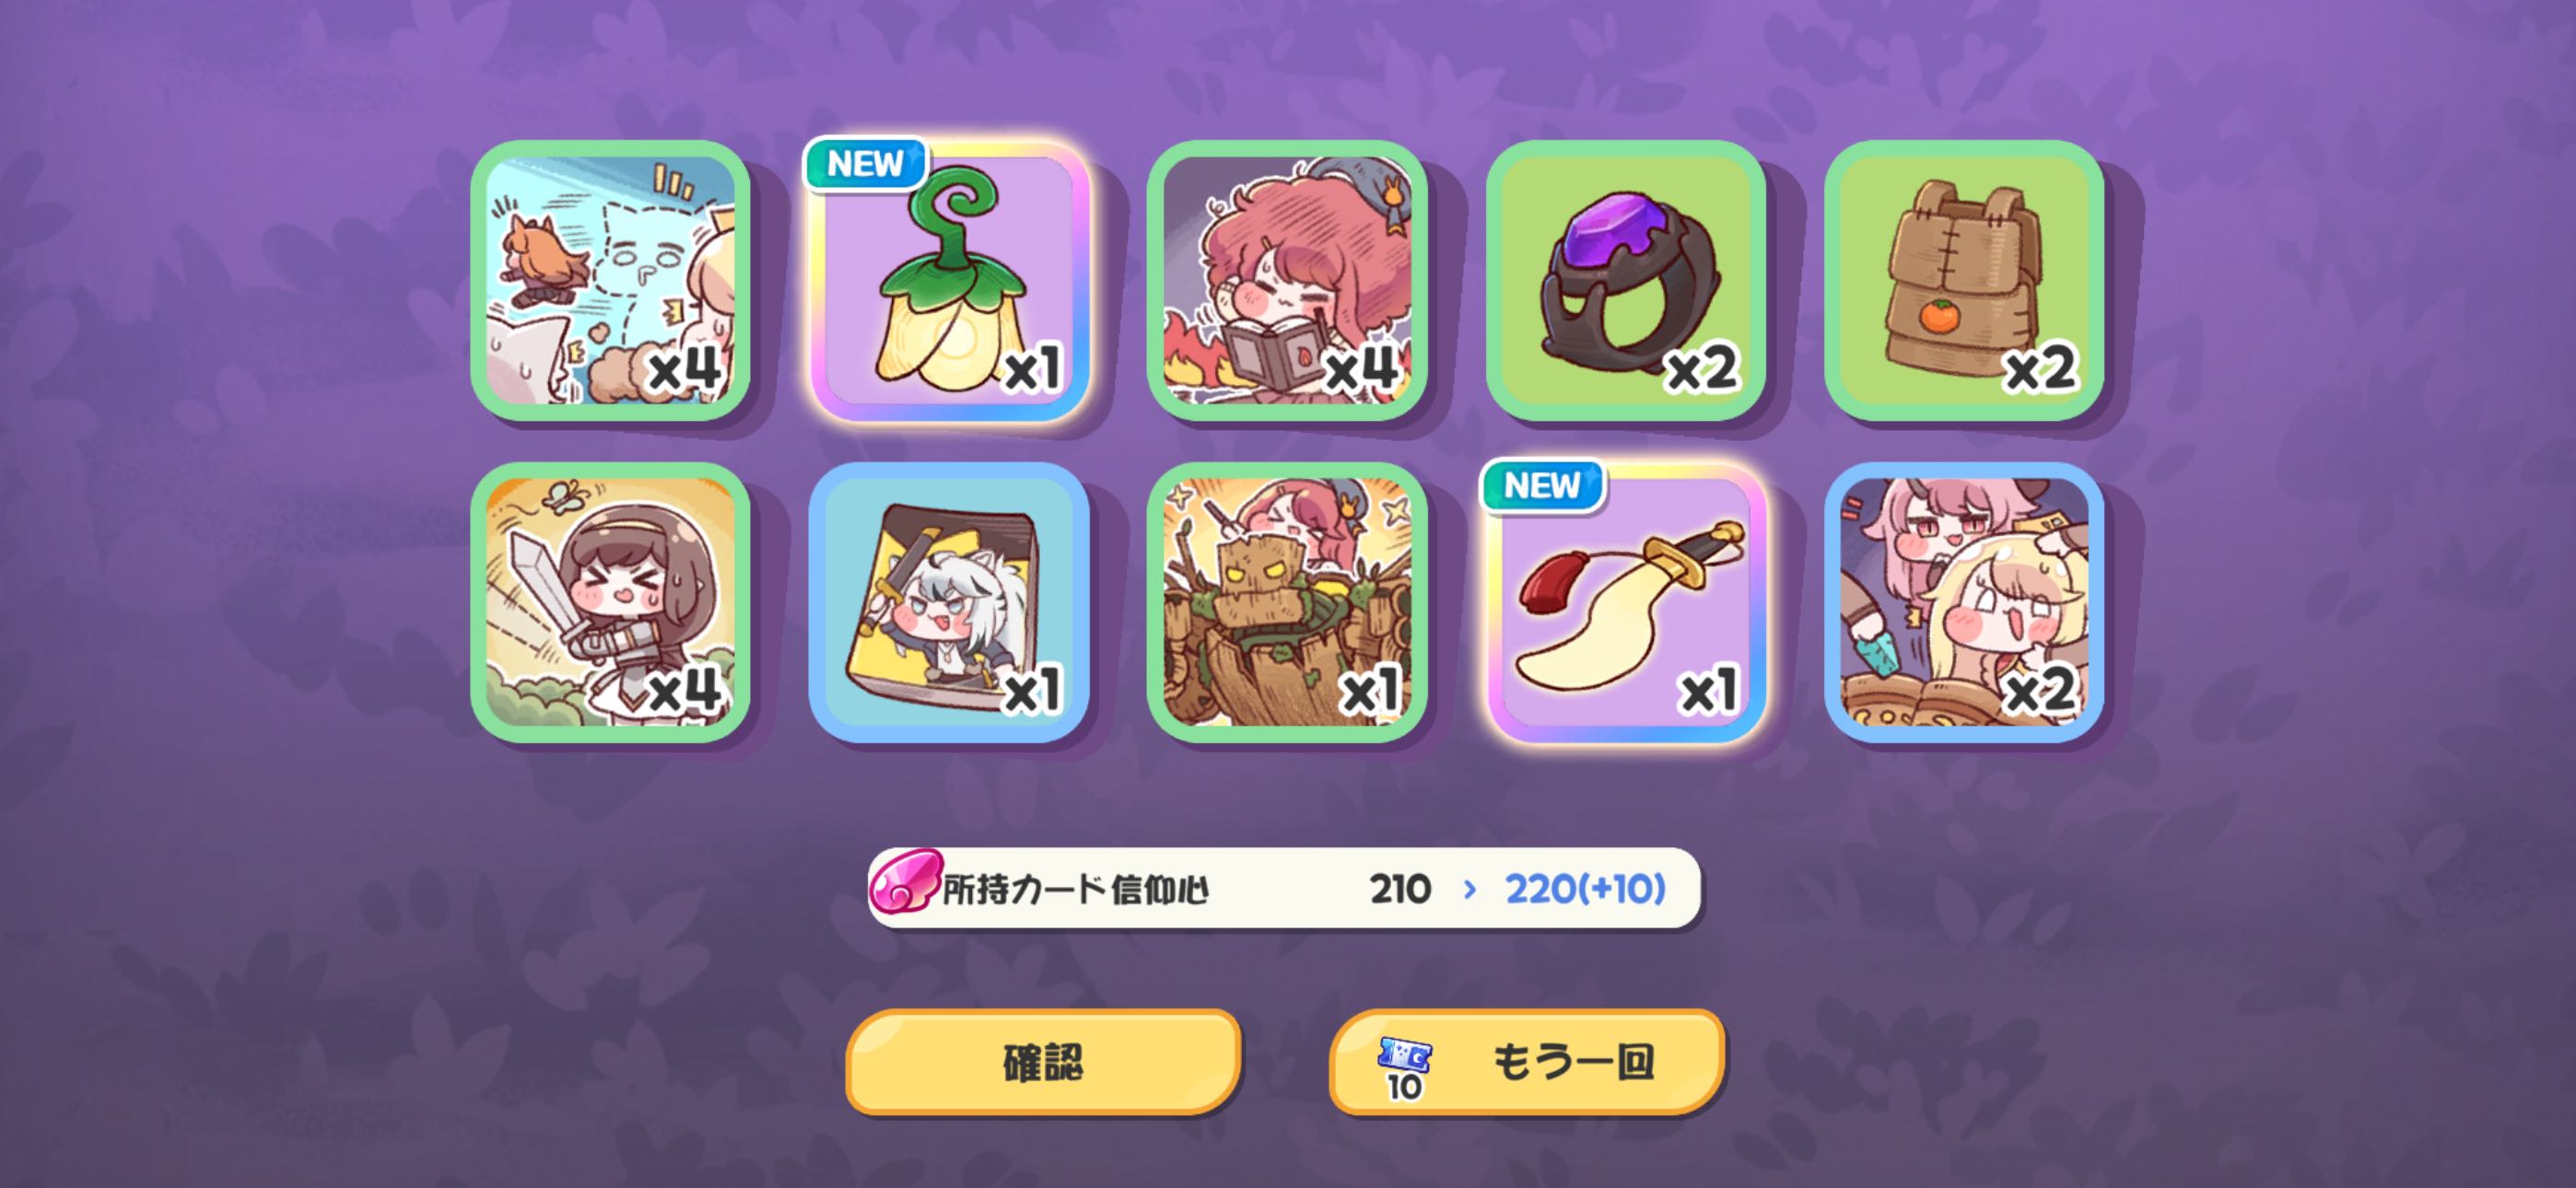This screenshot has height=1188, width=2576.
Task: Click the 220(+10) updated faith value
Action: [x=1585, y=888]
